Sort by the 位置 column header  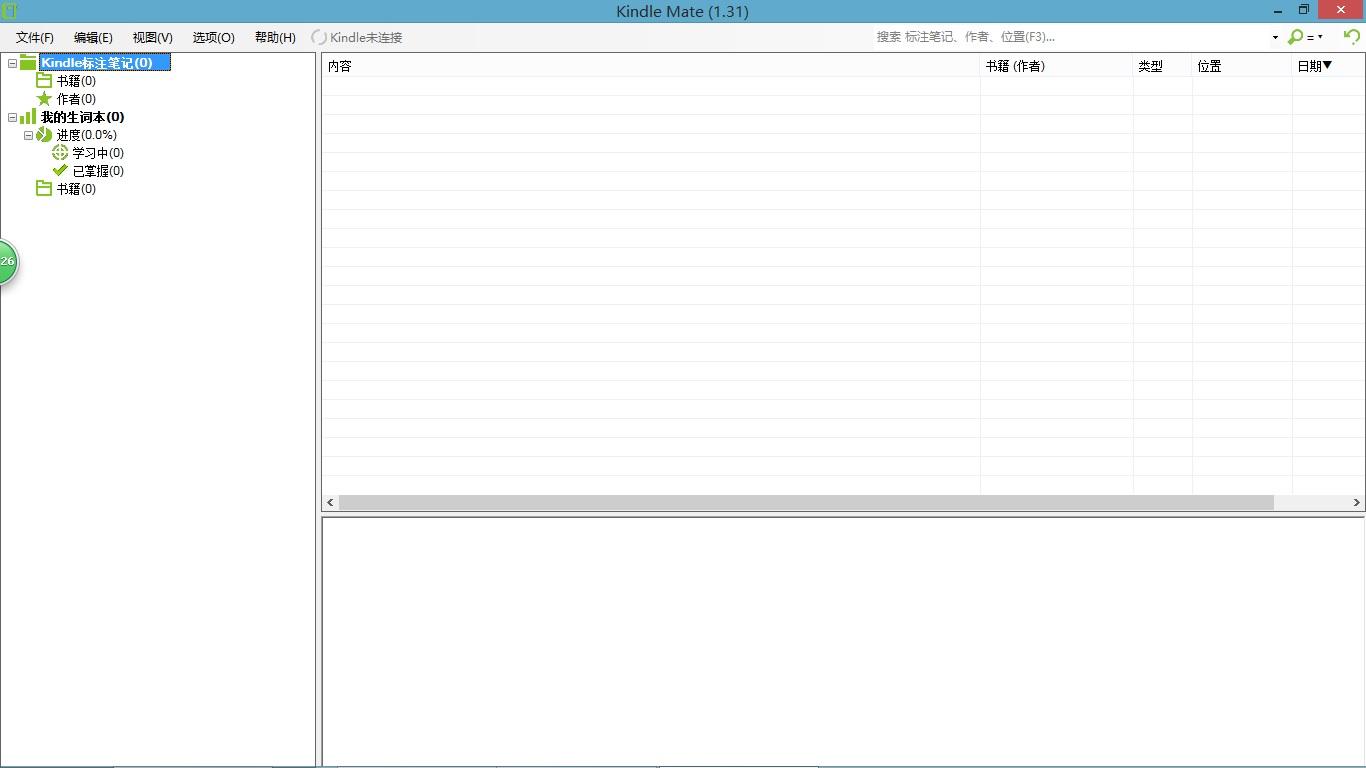1242,66
